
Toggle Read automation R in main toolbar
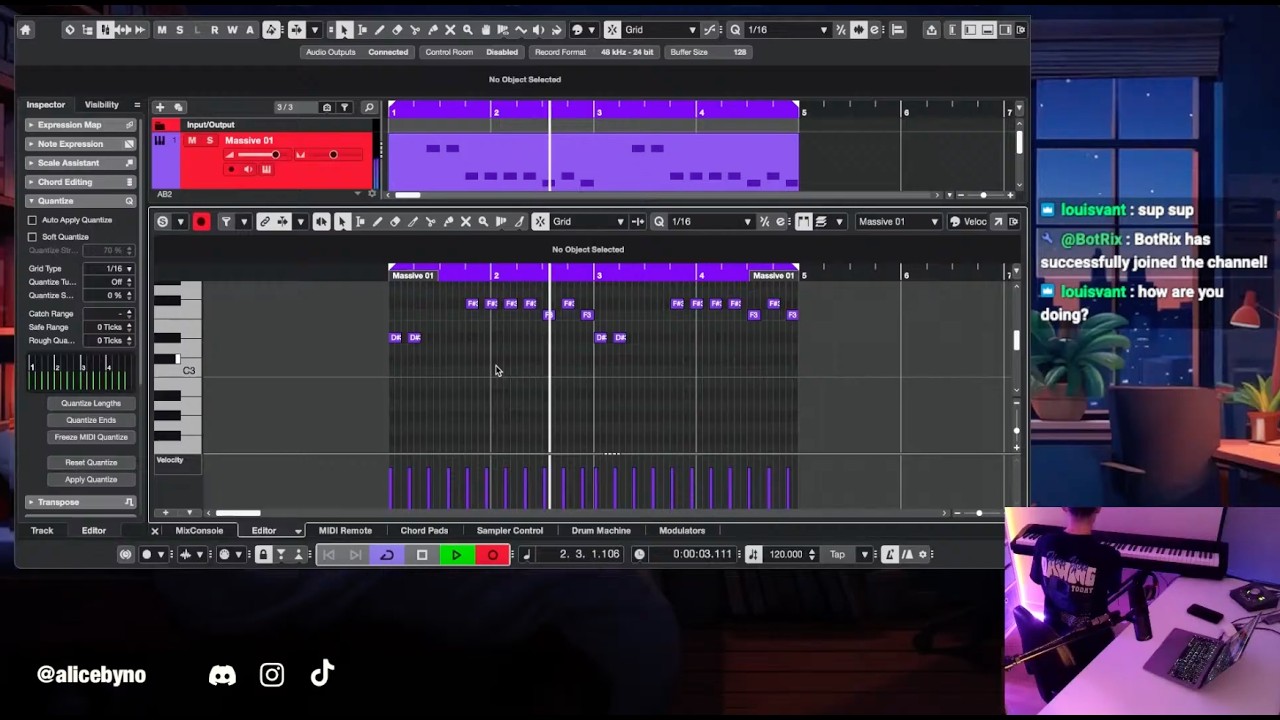point(214,30)
